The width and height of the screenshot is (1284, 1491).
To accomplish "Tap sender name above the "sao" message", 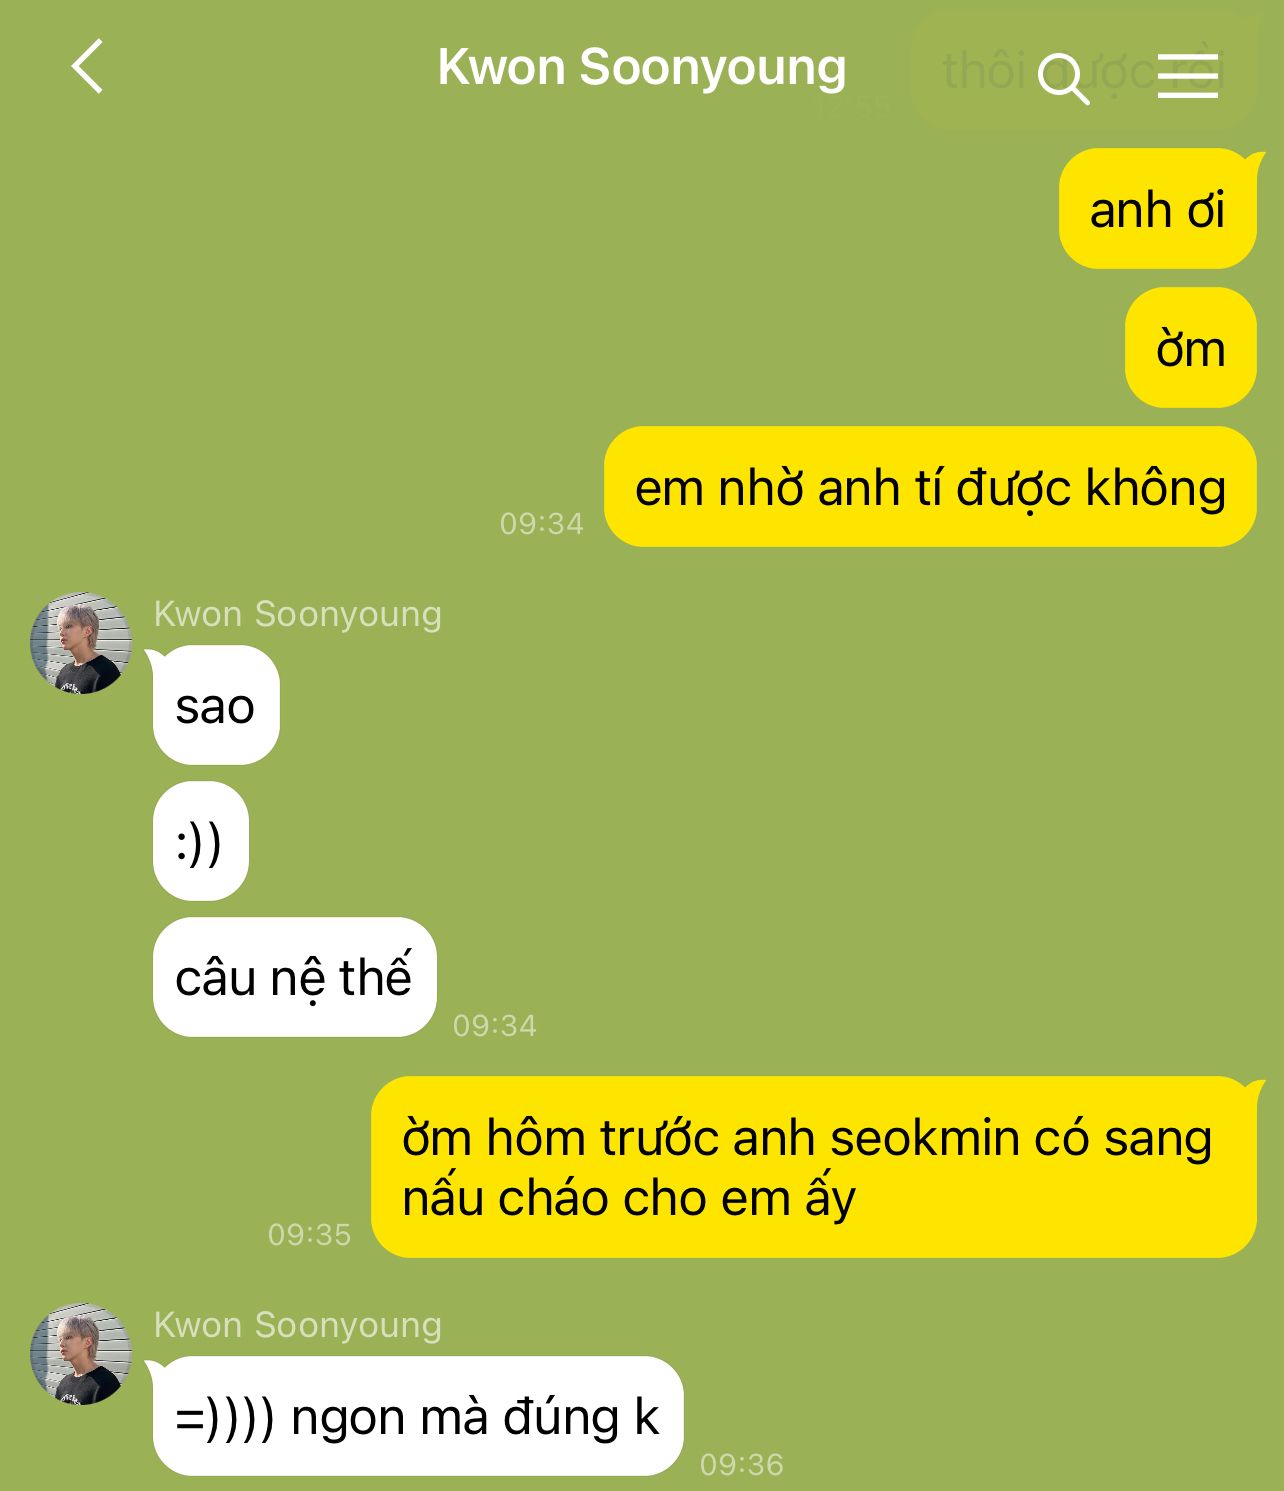I will (x=298, y=613).
